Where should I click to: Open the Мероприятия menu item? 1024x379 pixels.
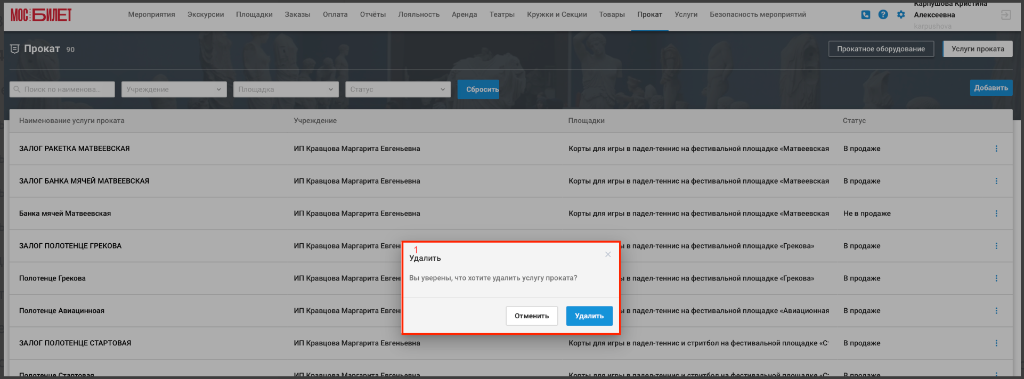(152, 14)
